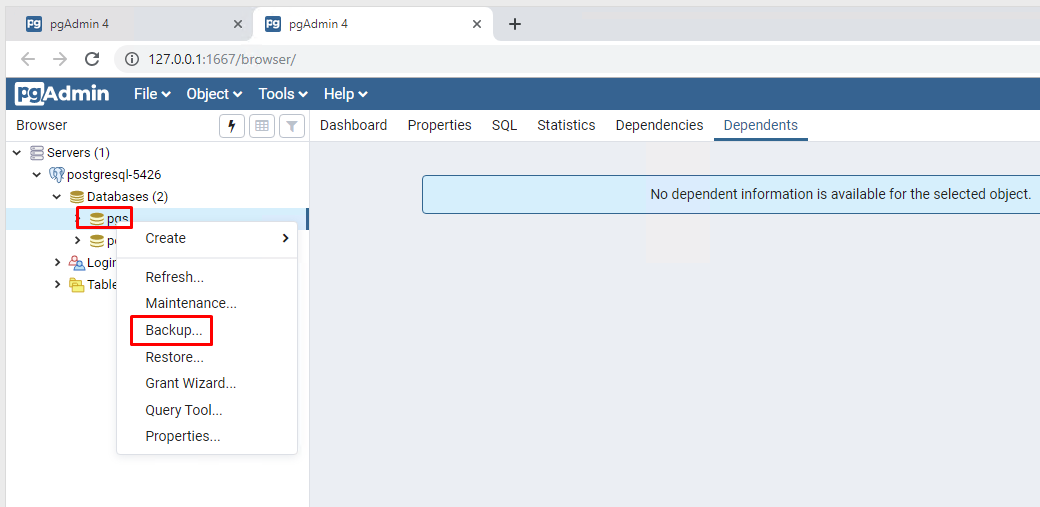
Task: Choose Restore... in the context menu
Action: pyautogui.click(x=174, y=357)
